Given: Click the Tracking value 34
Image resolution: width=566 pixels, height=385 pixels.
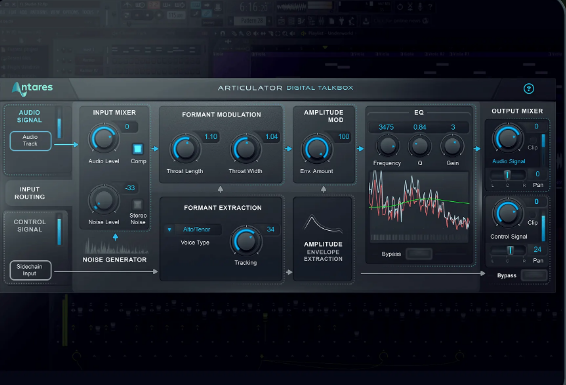Looking at the screenshot, I should click(270, 229).
